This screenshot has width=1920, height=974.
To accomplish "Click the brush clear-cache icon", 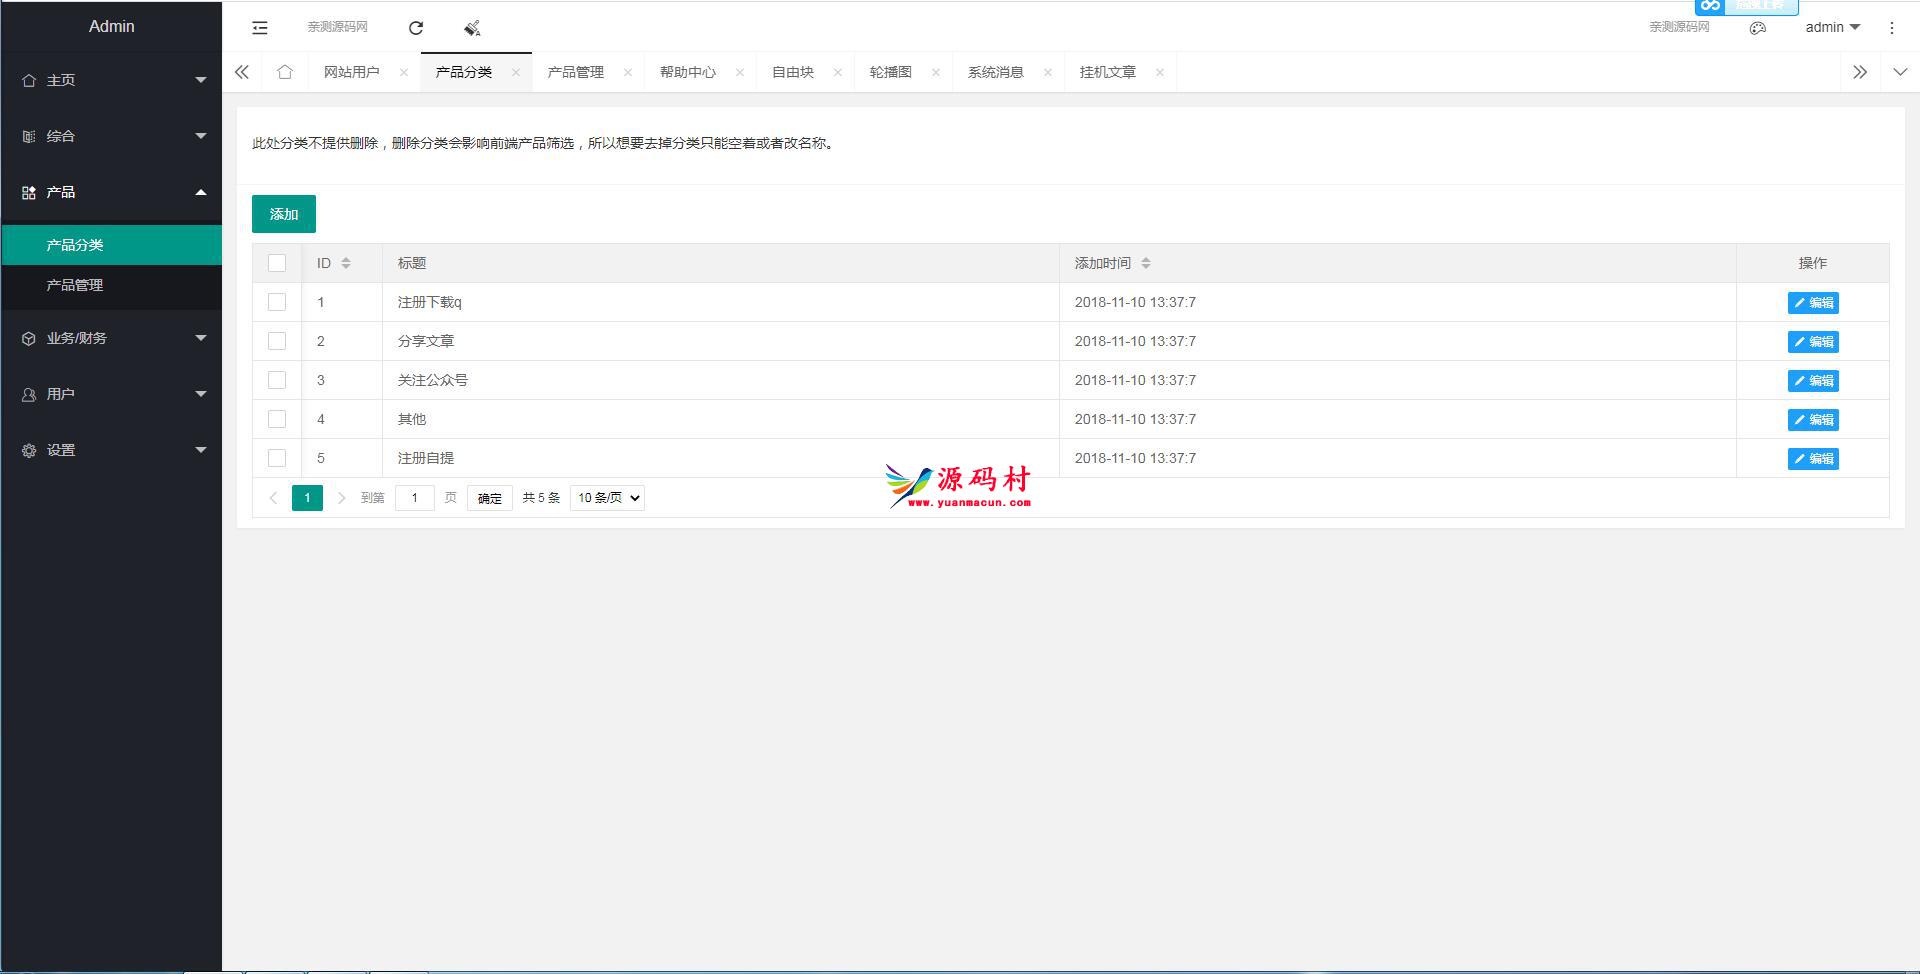I will (x=472, y=28).
